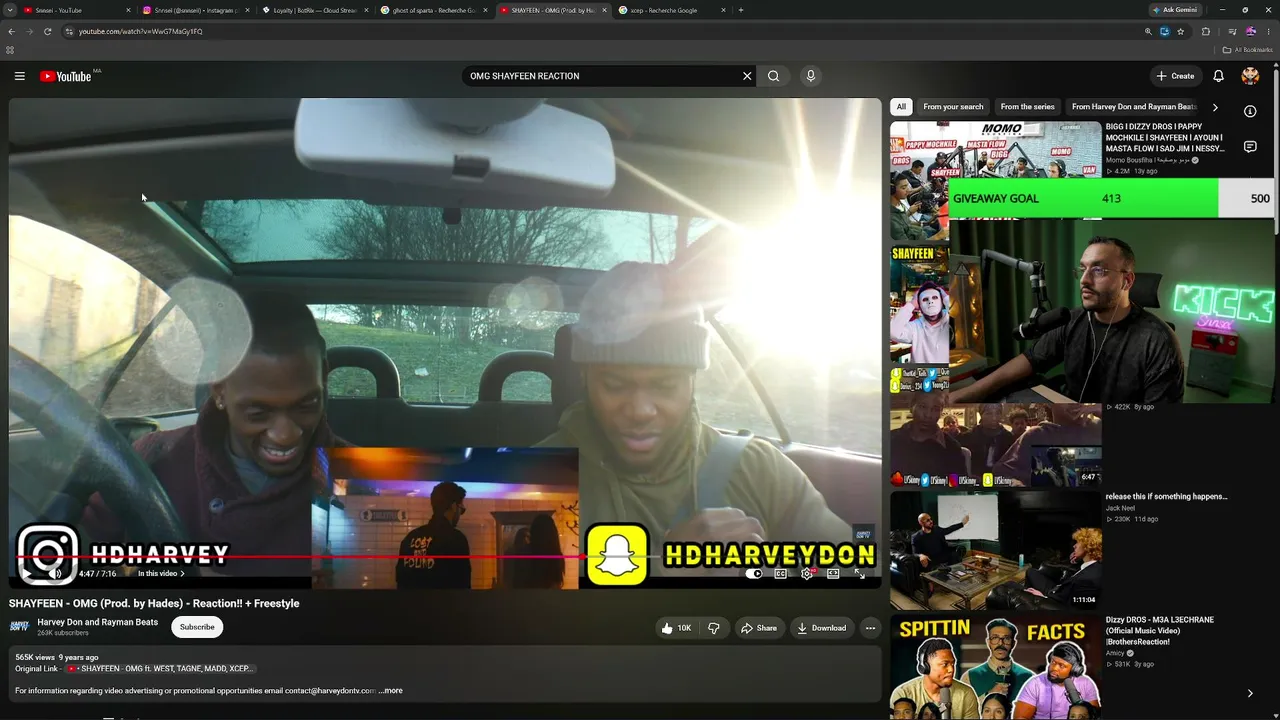Image resolution: width=1280 pixels, height=720 pixels.
Task: Open the original SHAYFEEN - OMG video link
Action: pos(160,669)
